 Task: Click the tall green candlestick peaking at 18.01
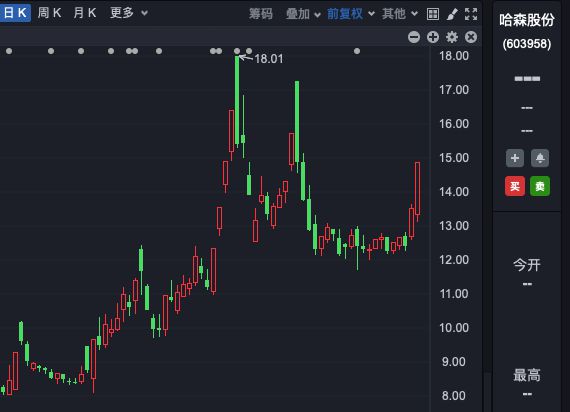coord(237,101)
